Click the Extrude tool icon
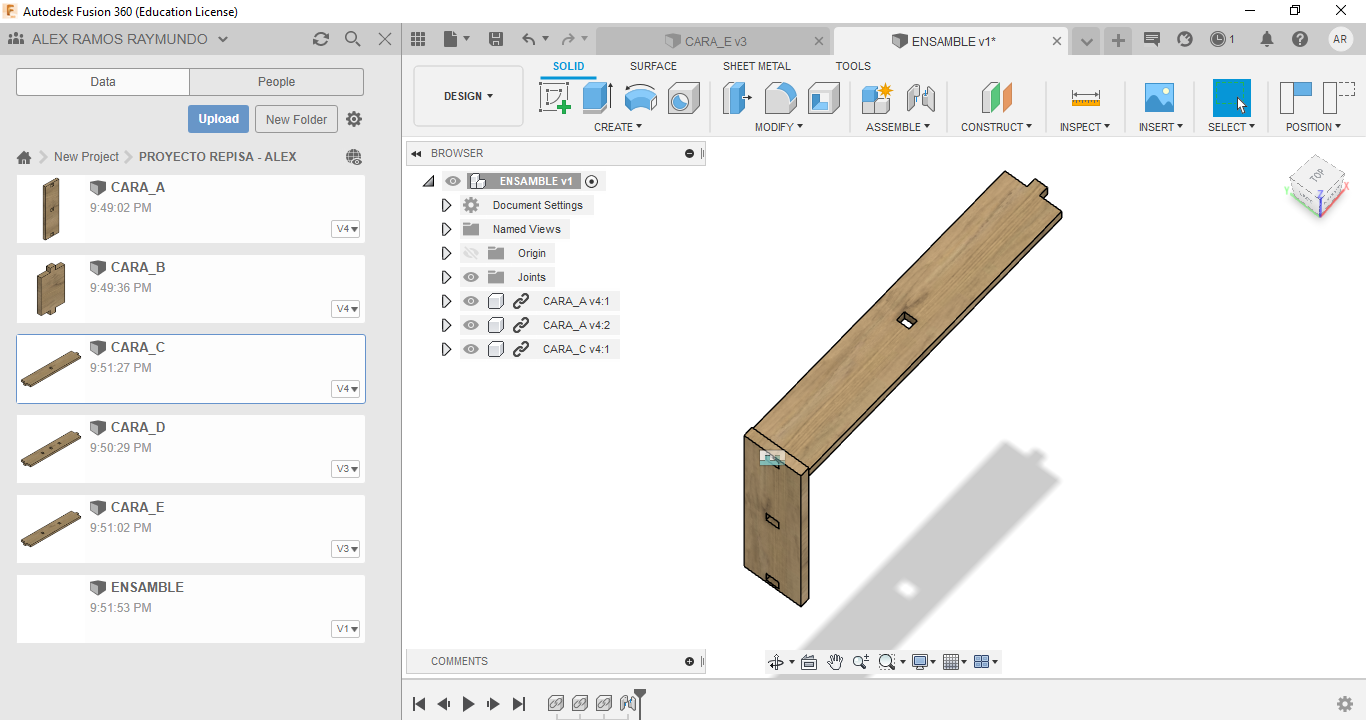 [x=597, y=98]
